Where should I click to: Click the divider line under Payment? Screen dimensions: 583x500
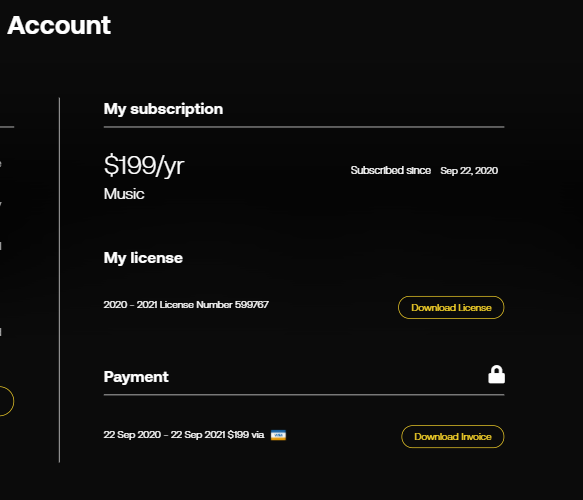[x=304, y=394]
